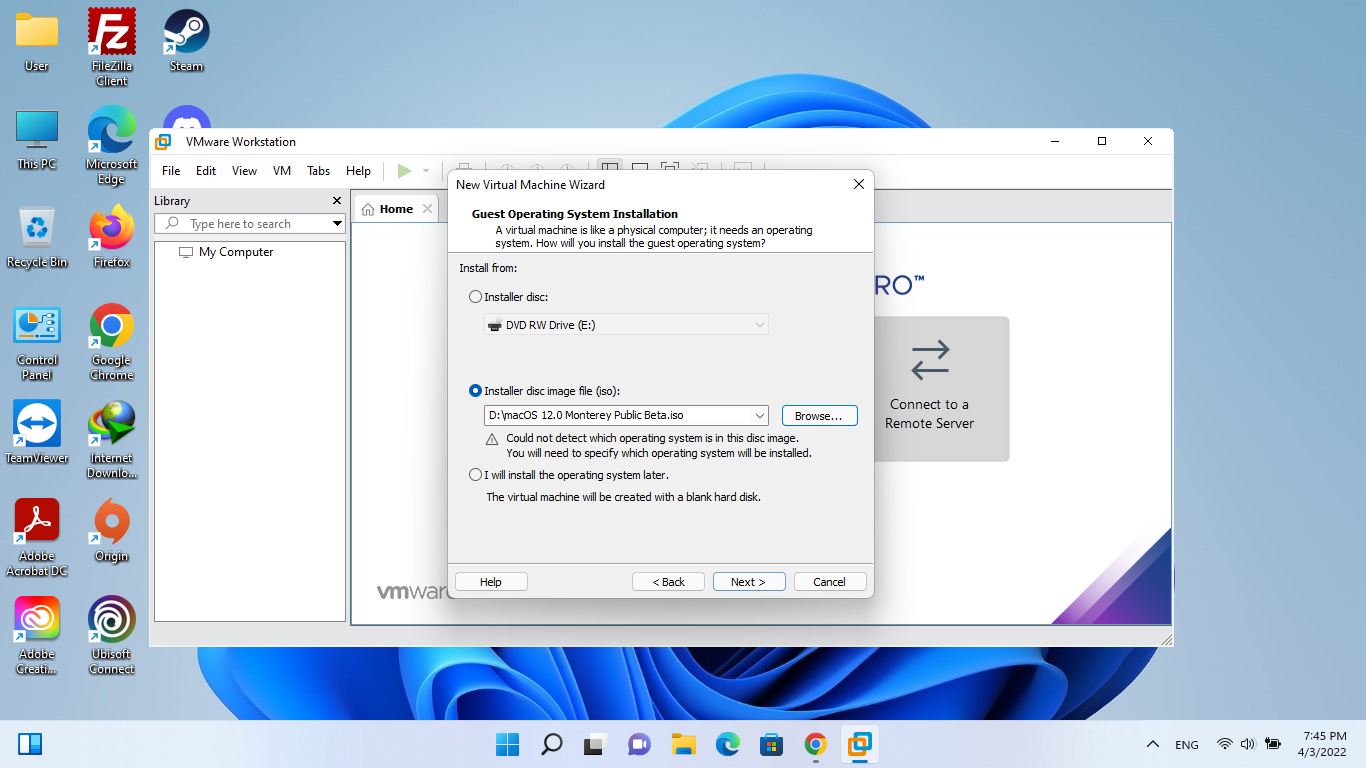This screenshot has width=1366, height=768.
Task: Open the power options arrow beside play button
Action: click(426, 171)
